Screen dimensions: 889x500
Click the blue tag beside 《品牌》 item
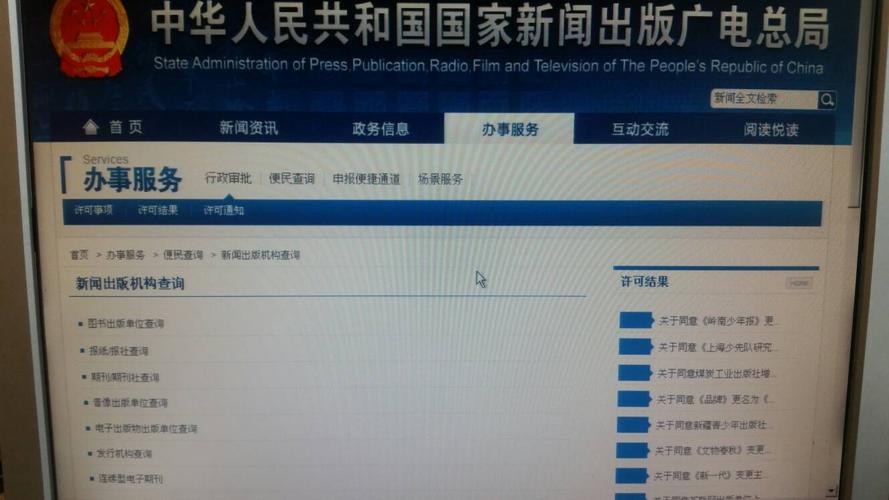634,399
